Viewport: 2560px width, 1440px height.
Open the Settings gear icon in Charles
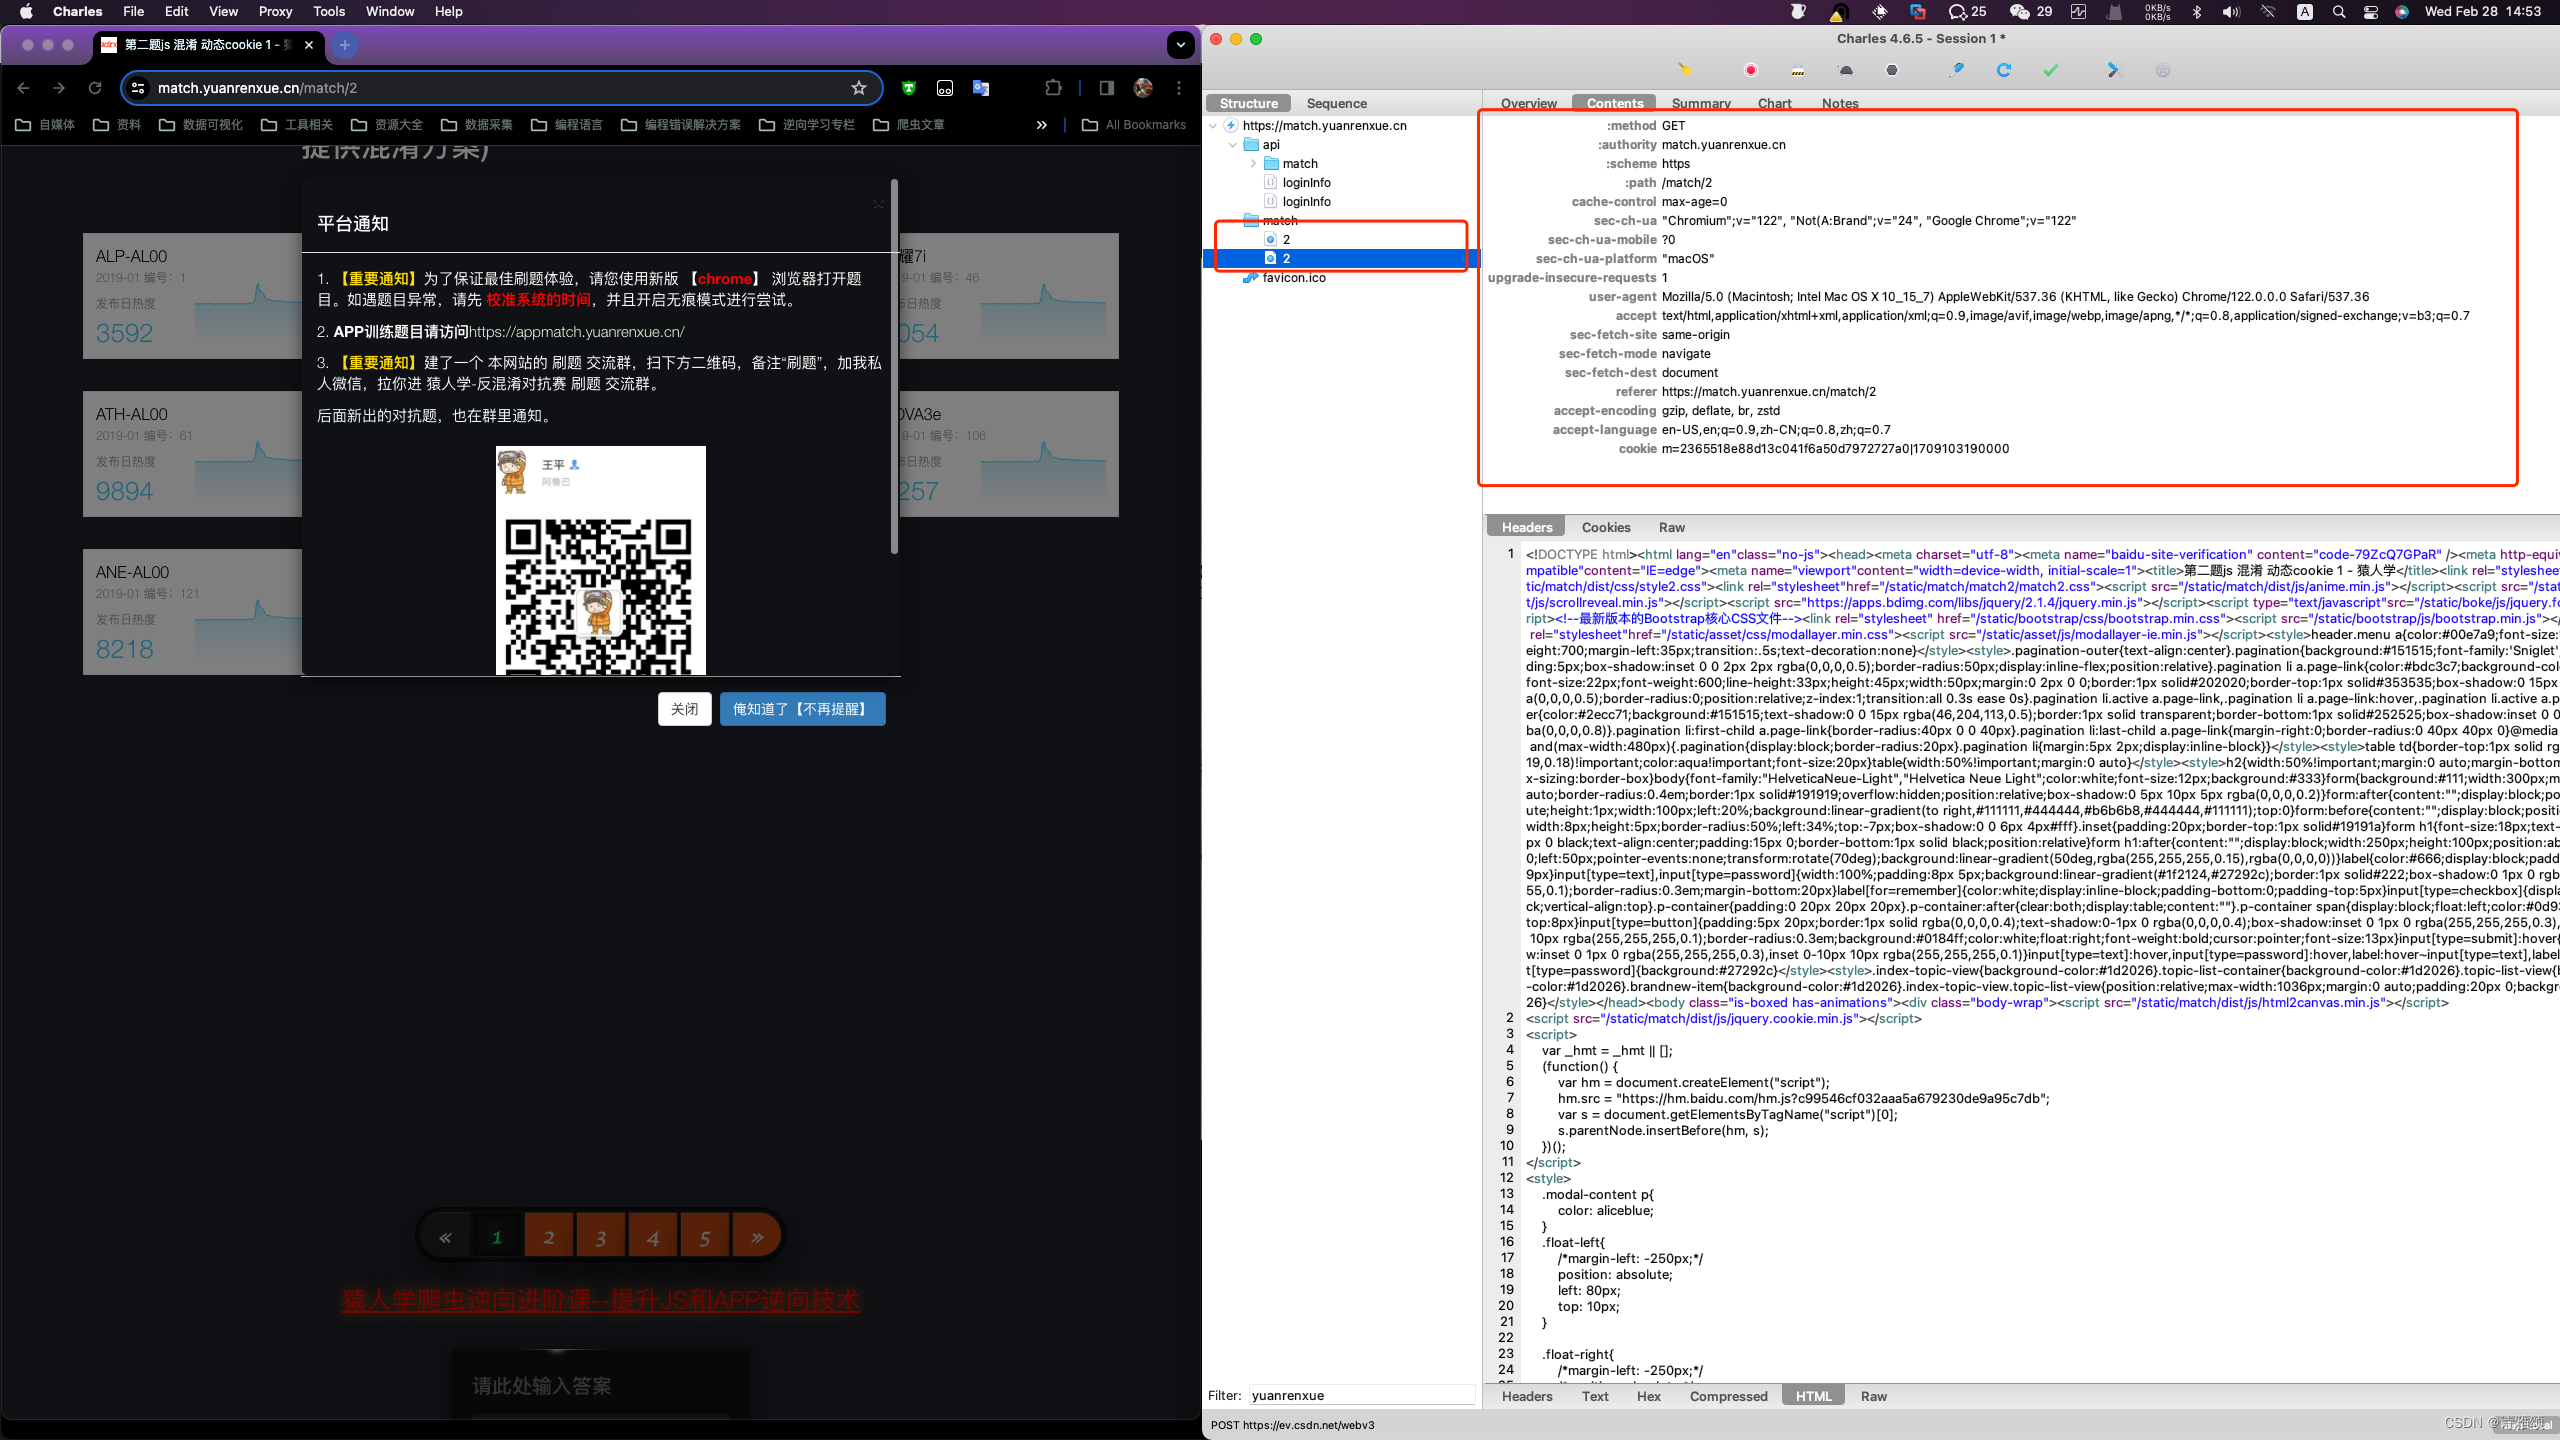2163,70
